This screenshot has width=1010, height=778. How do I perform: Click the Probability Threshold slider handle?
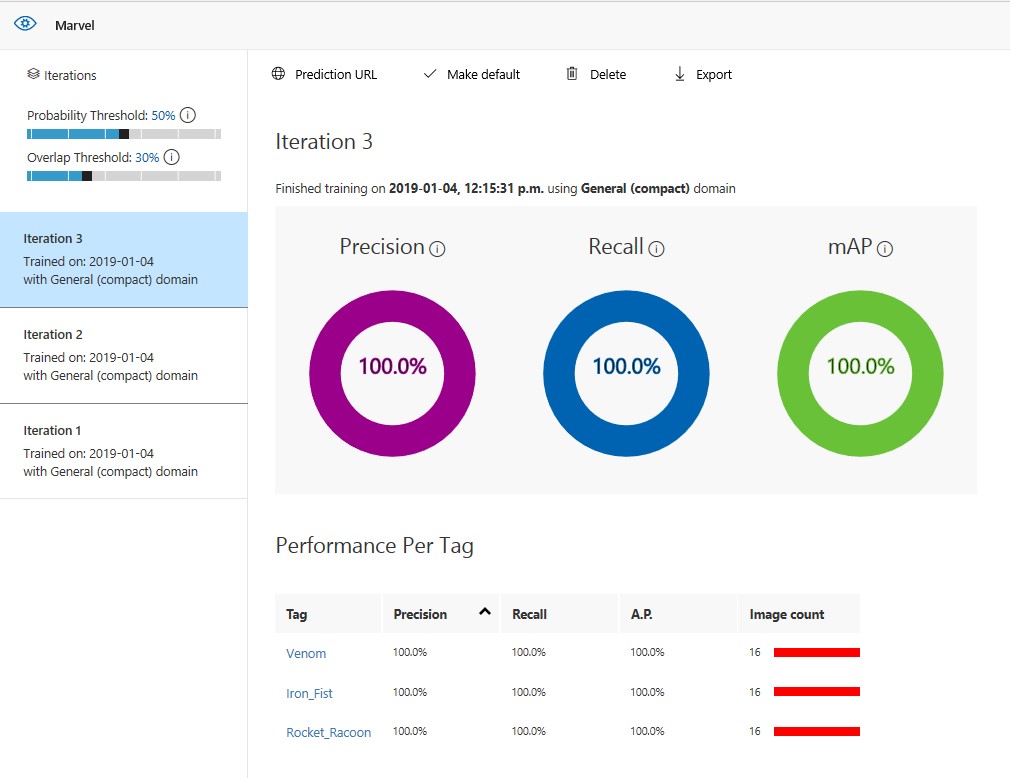point(124,134)
